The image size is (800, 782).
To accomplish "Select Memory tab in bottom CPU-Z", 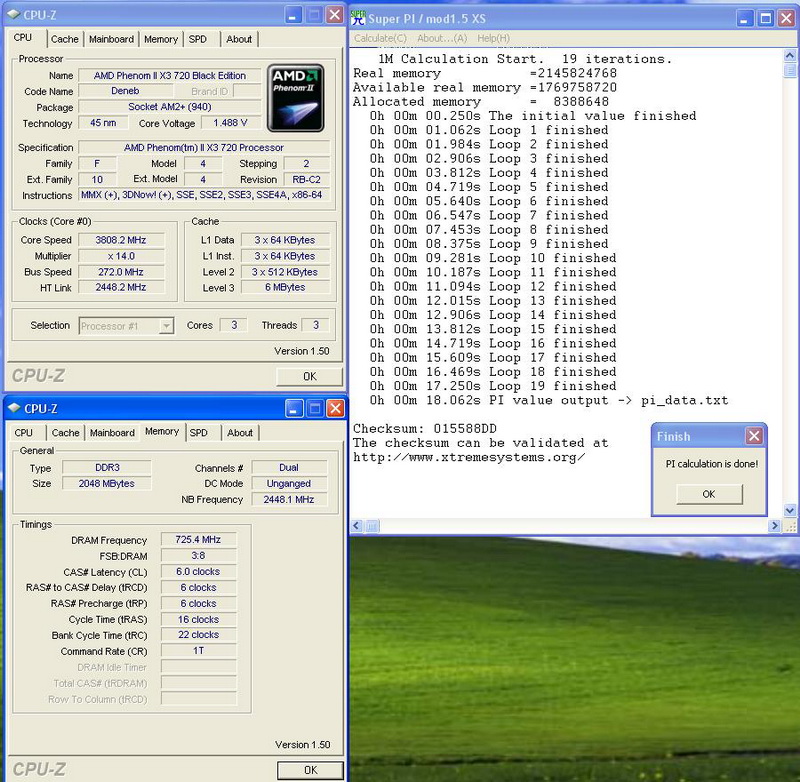I will pos(162,432).
